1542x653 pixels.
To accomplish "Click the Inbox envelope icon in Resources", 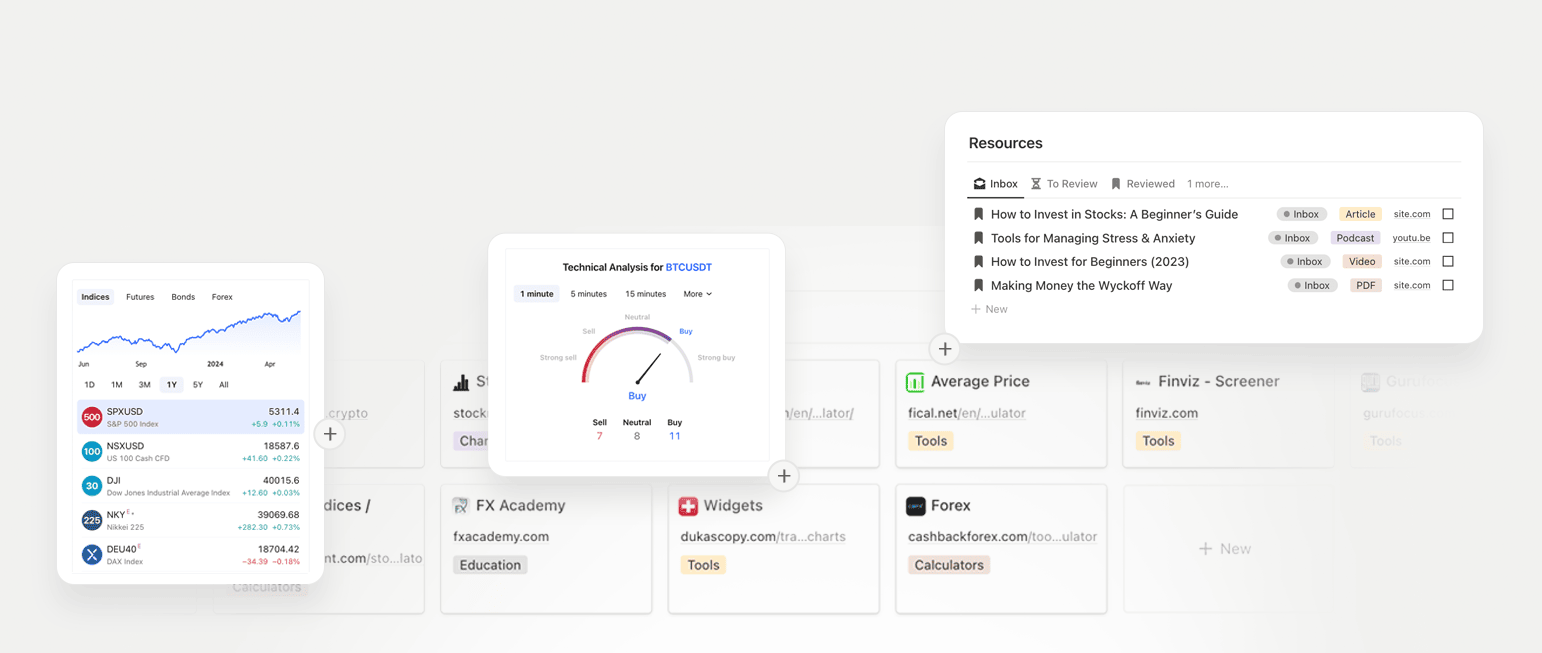I will coord(978,184).
